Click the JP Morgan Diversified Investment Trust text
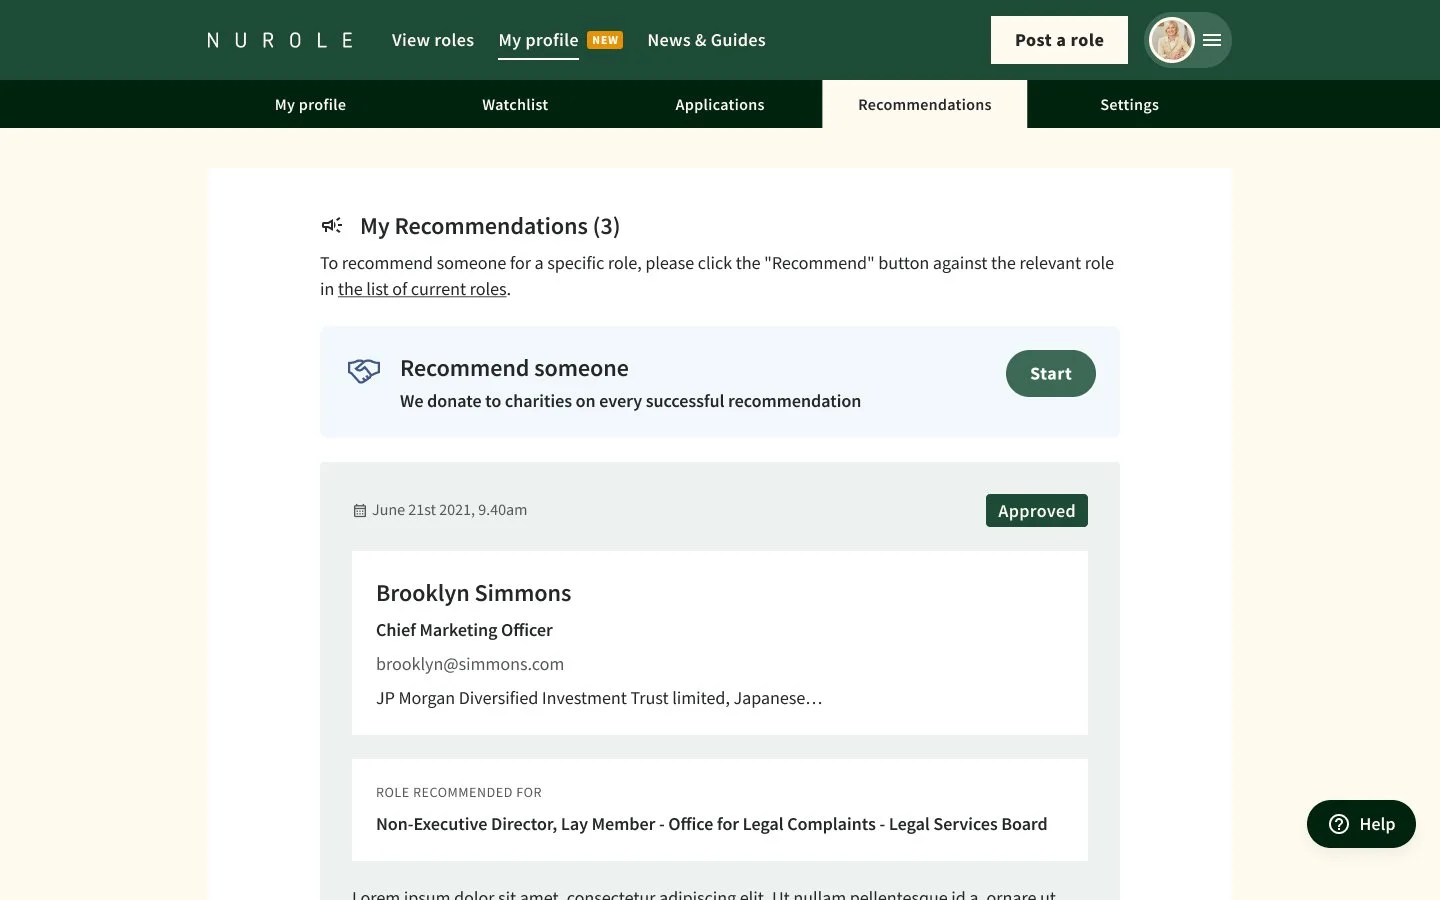The image size is (1440, 900). tap(599, 698)
